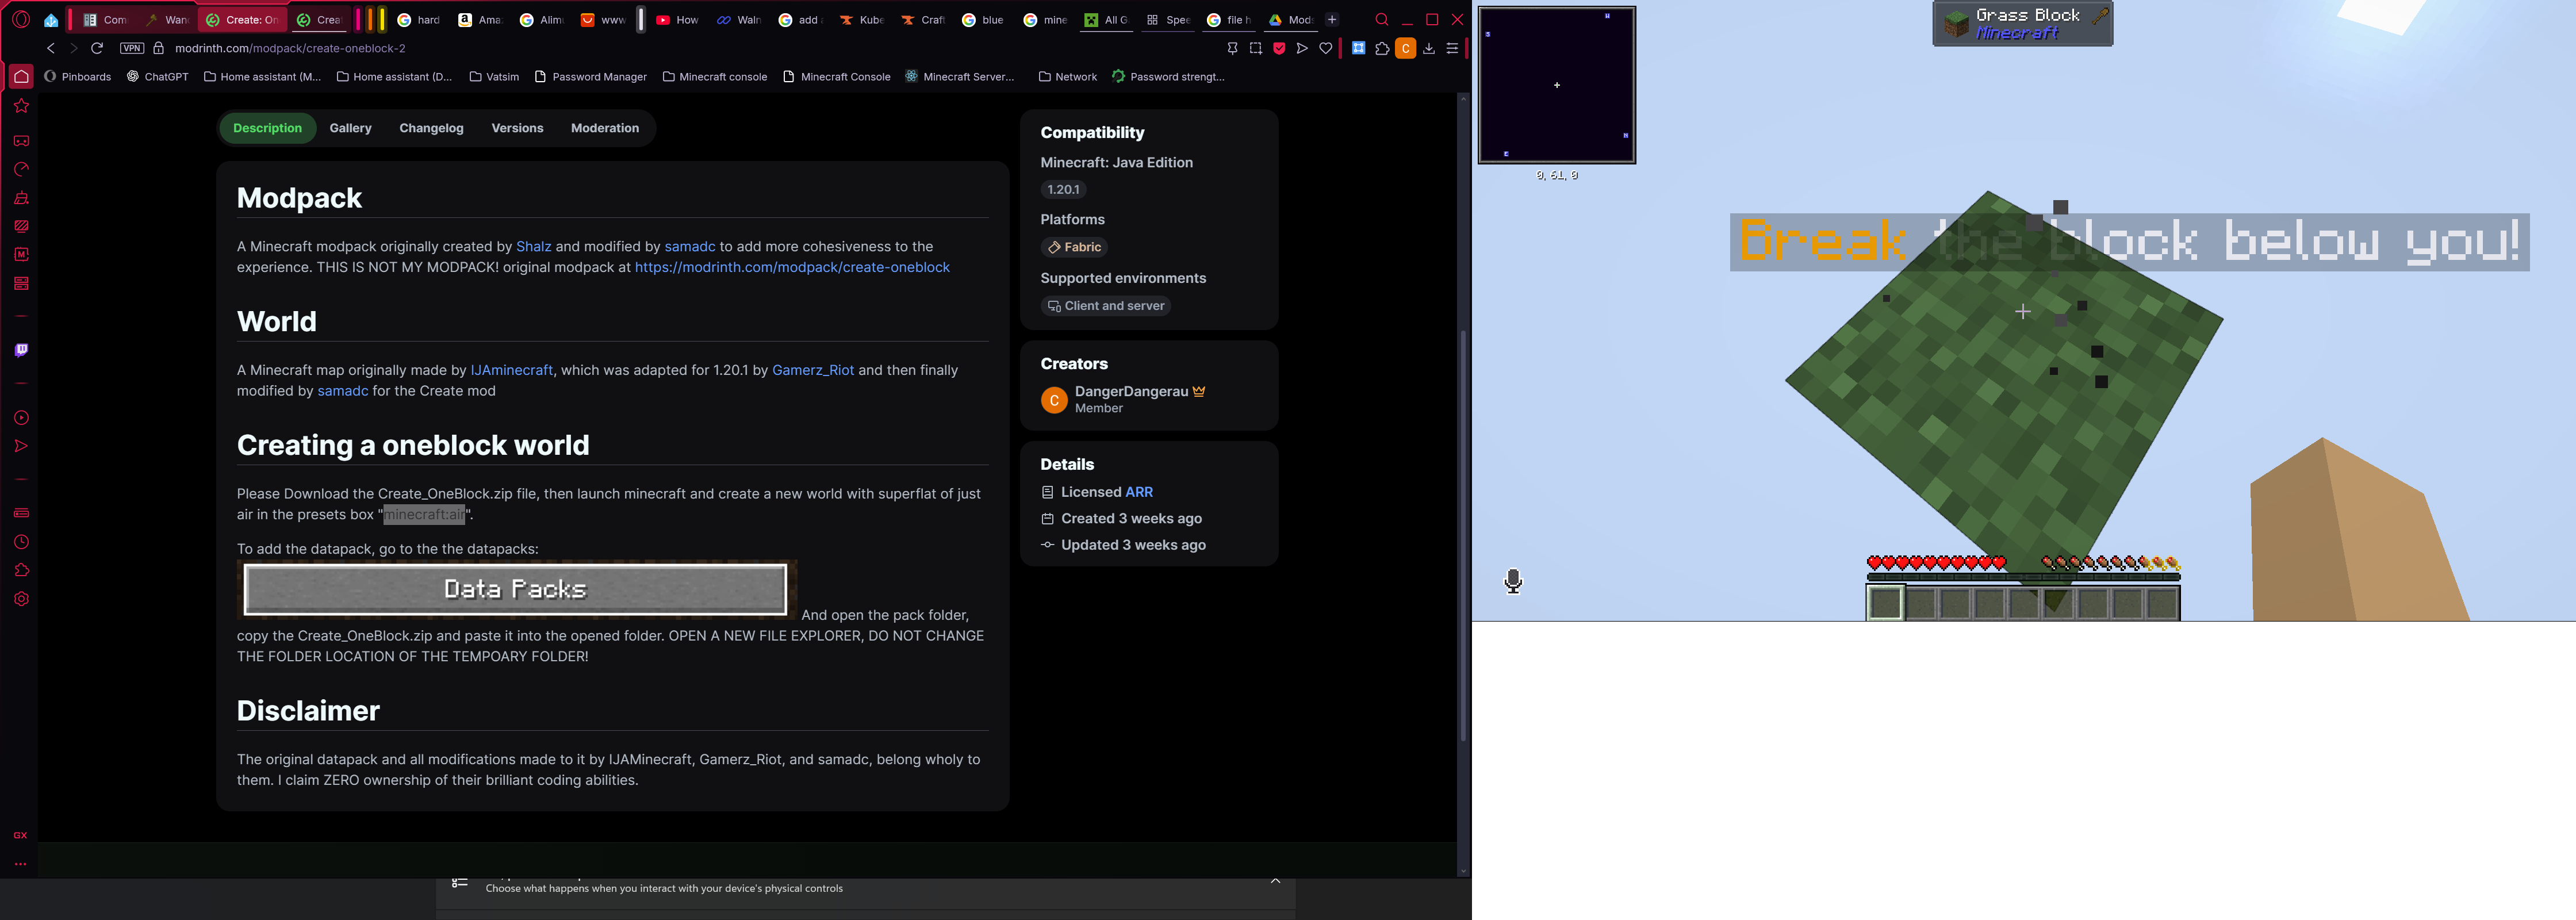Reload the Modrinth page
This screenshot has width=2576, height=920.
97,48
